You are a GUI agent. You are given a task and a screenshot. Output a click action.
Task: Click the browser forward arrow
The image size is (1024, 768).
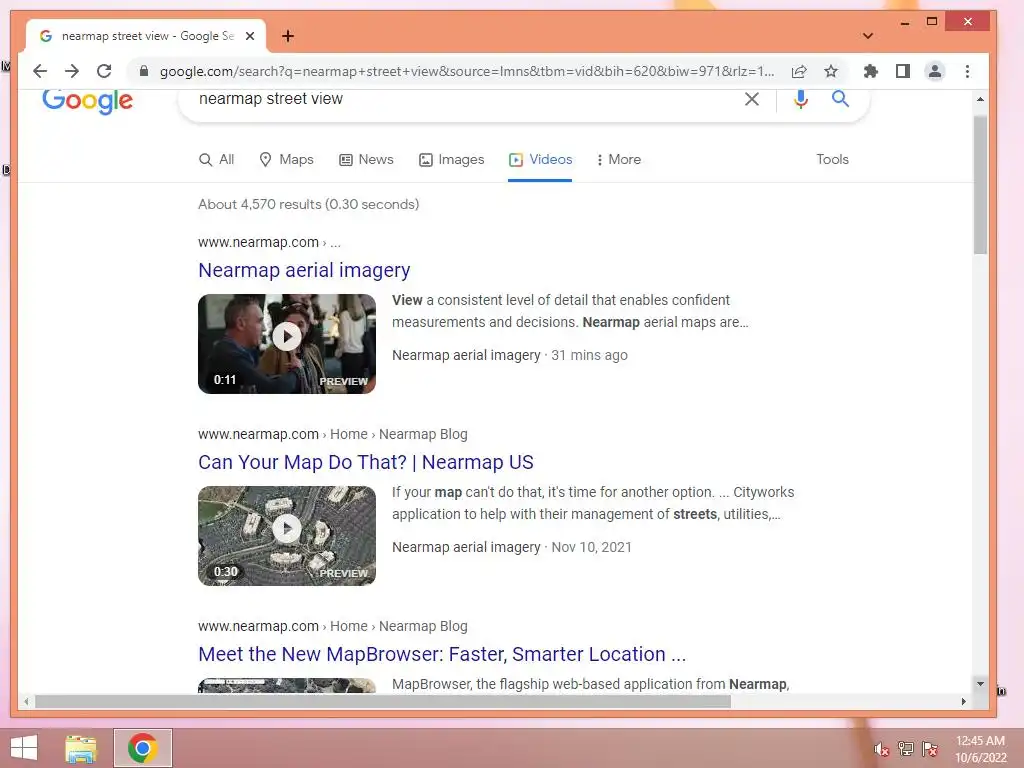point(72,71)
